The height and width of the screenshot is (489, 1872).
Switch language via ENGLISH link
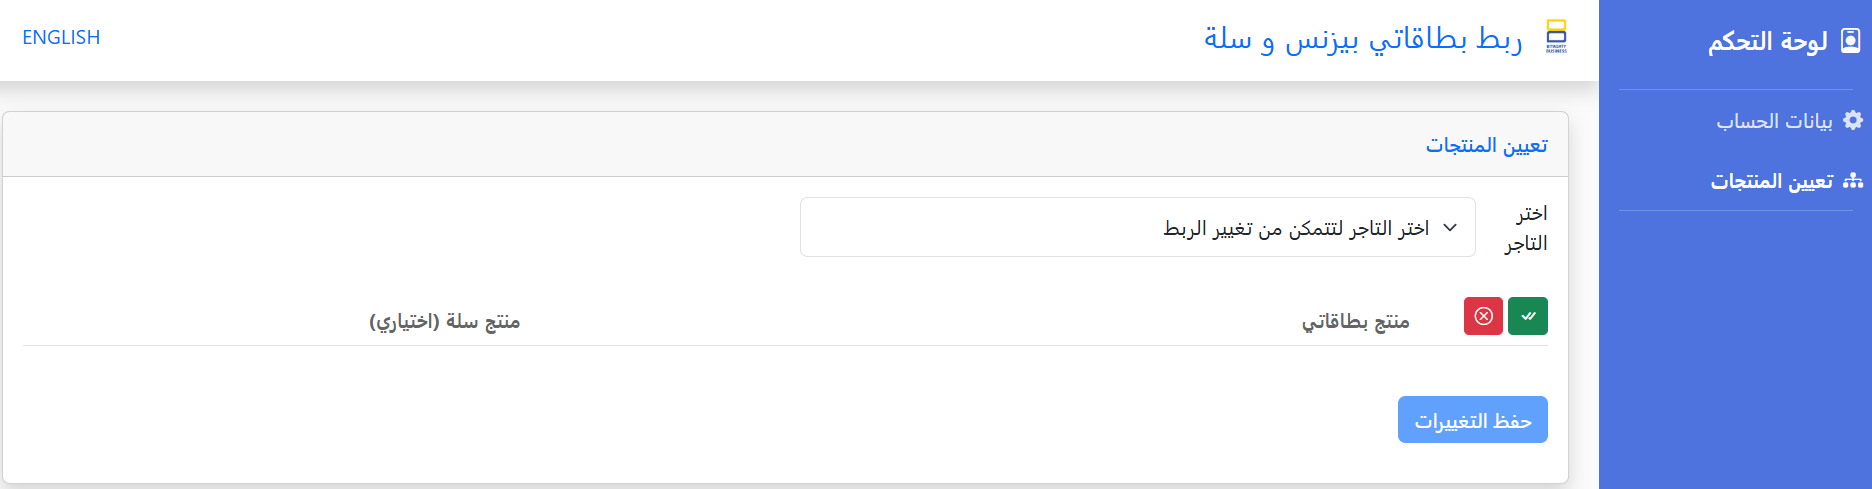[61, 37]
